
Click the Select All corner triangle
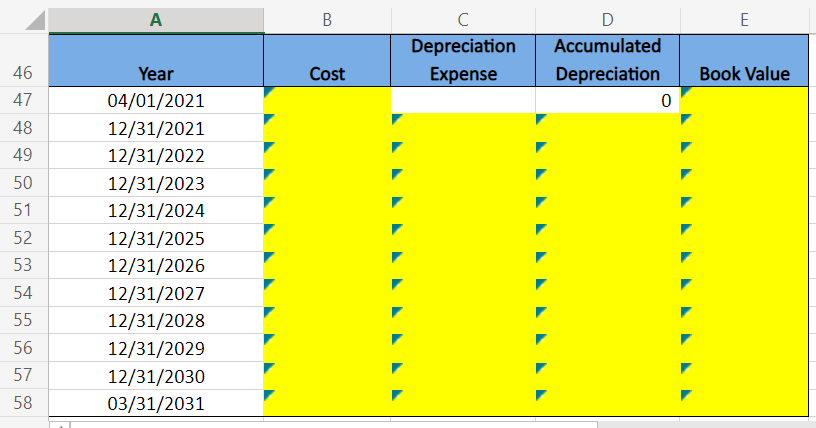pos(35,20)
